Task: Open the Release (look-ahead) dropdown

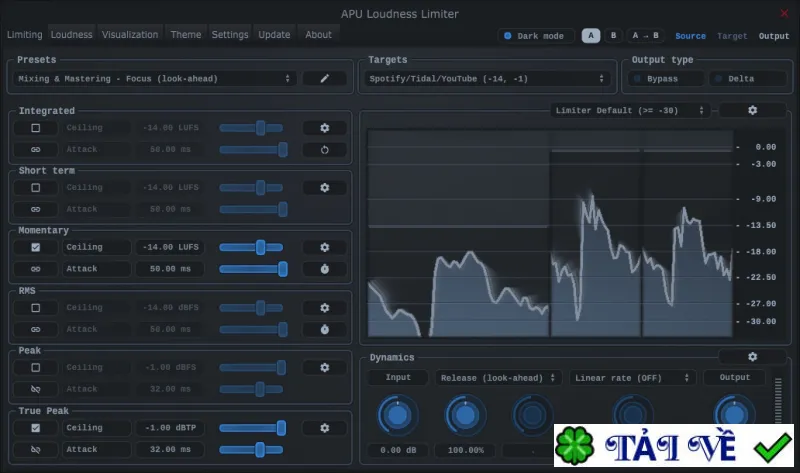Action: [497, 378]
